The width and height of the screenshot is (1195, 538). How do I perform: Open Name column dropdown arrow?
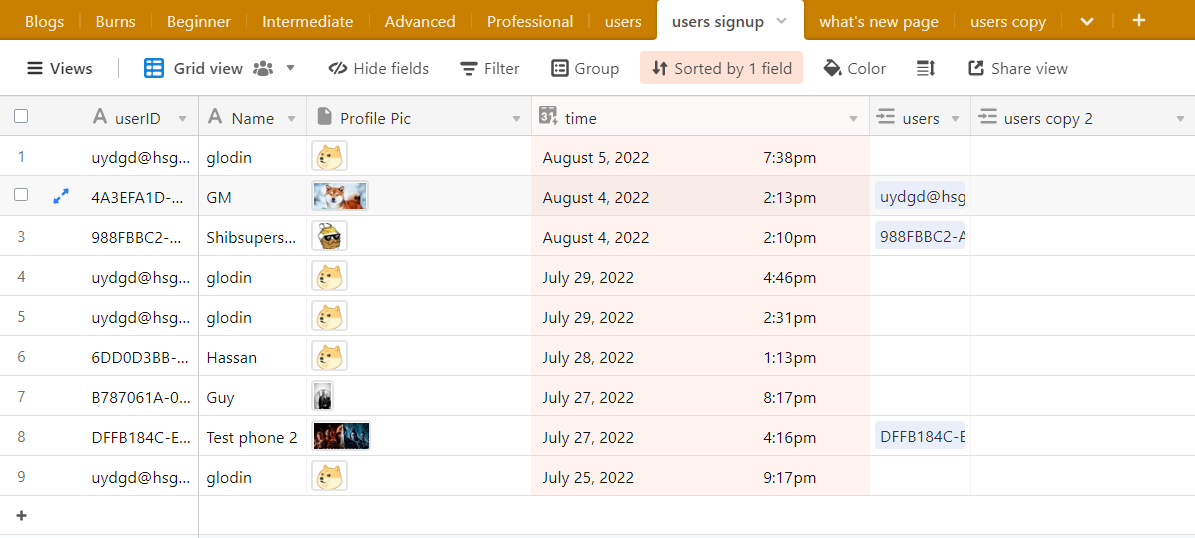[291, 119]
